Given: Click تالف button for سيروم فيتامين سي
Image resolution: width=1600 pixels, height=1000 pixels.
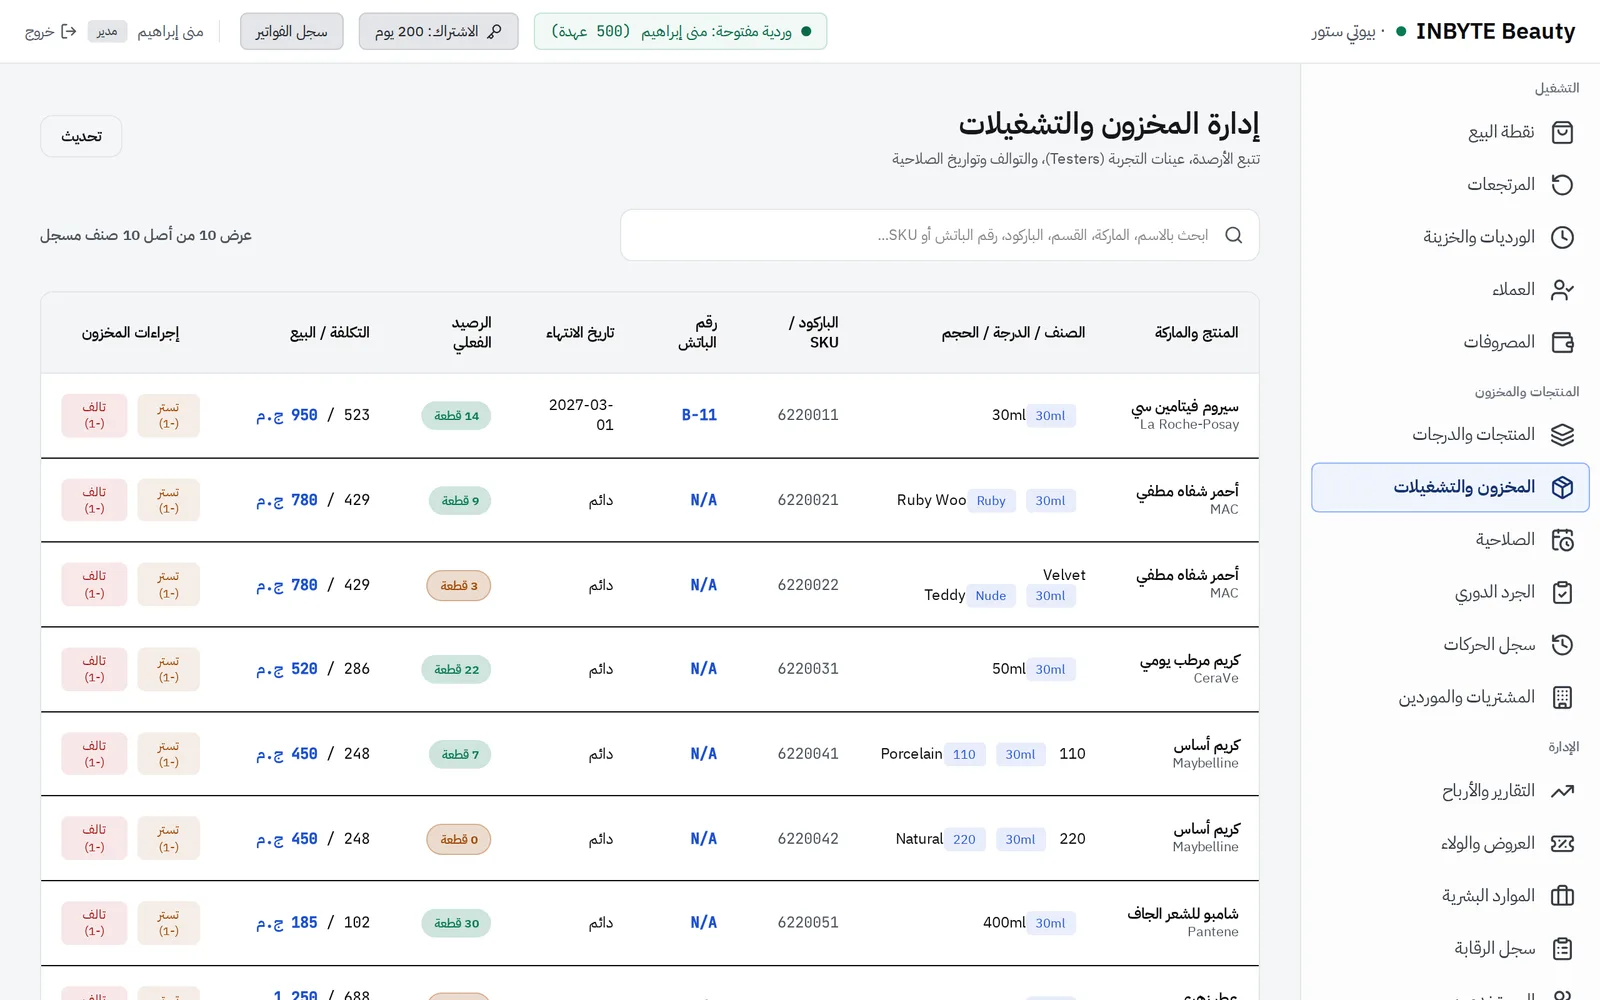Looking at the screenshot, I should tap(94, 416).
